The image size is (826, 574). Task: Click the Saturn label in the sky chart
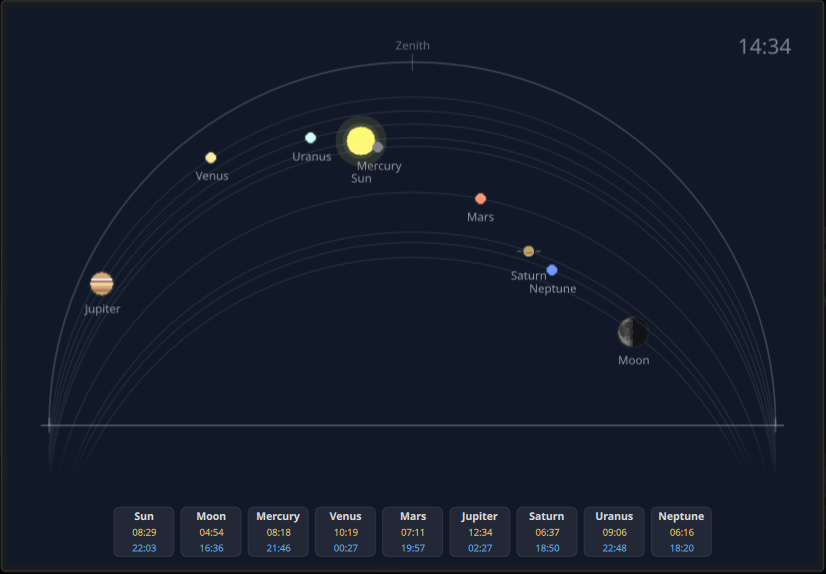528,275
